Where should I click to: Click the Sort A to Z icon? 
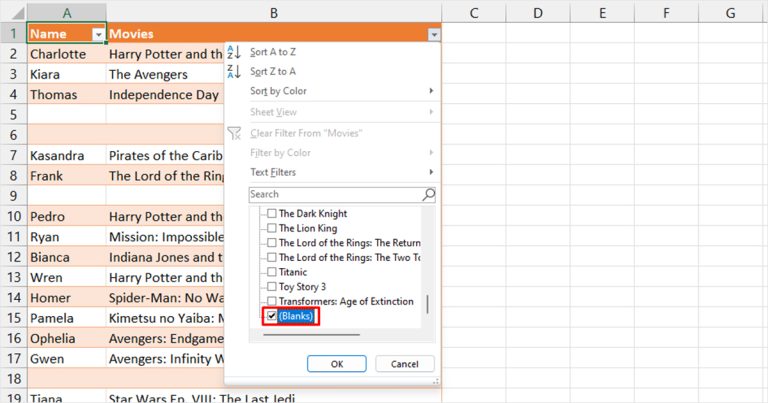pyautogui.click(x=234, y=51)
